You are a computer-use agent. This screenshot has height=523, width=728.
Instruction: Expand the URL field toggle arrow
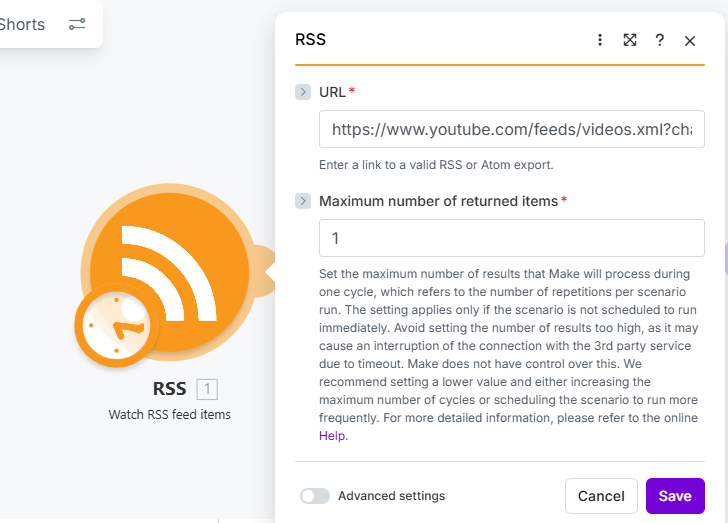pos(303,92)
